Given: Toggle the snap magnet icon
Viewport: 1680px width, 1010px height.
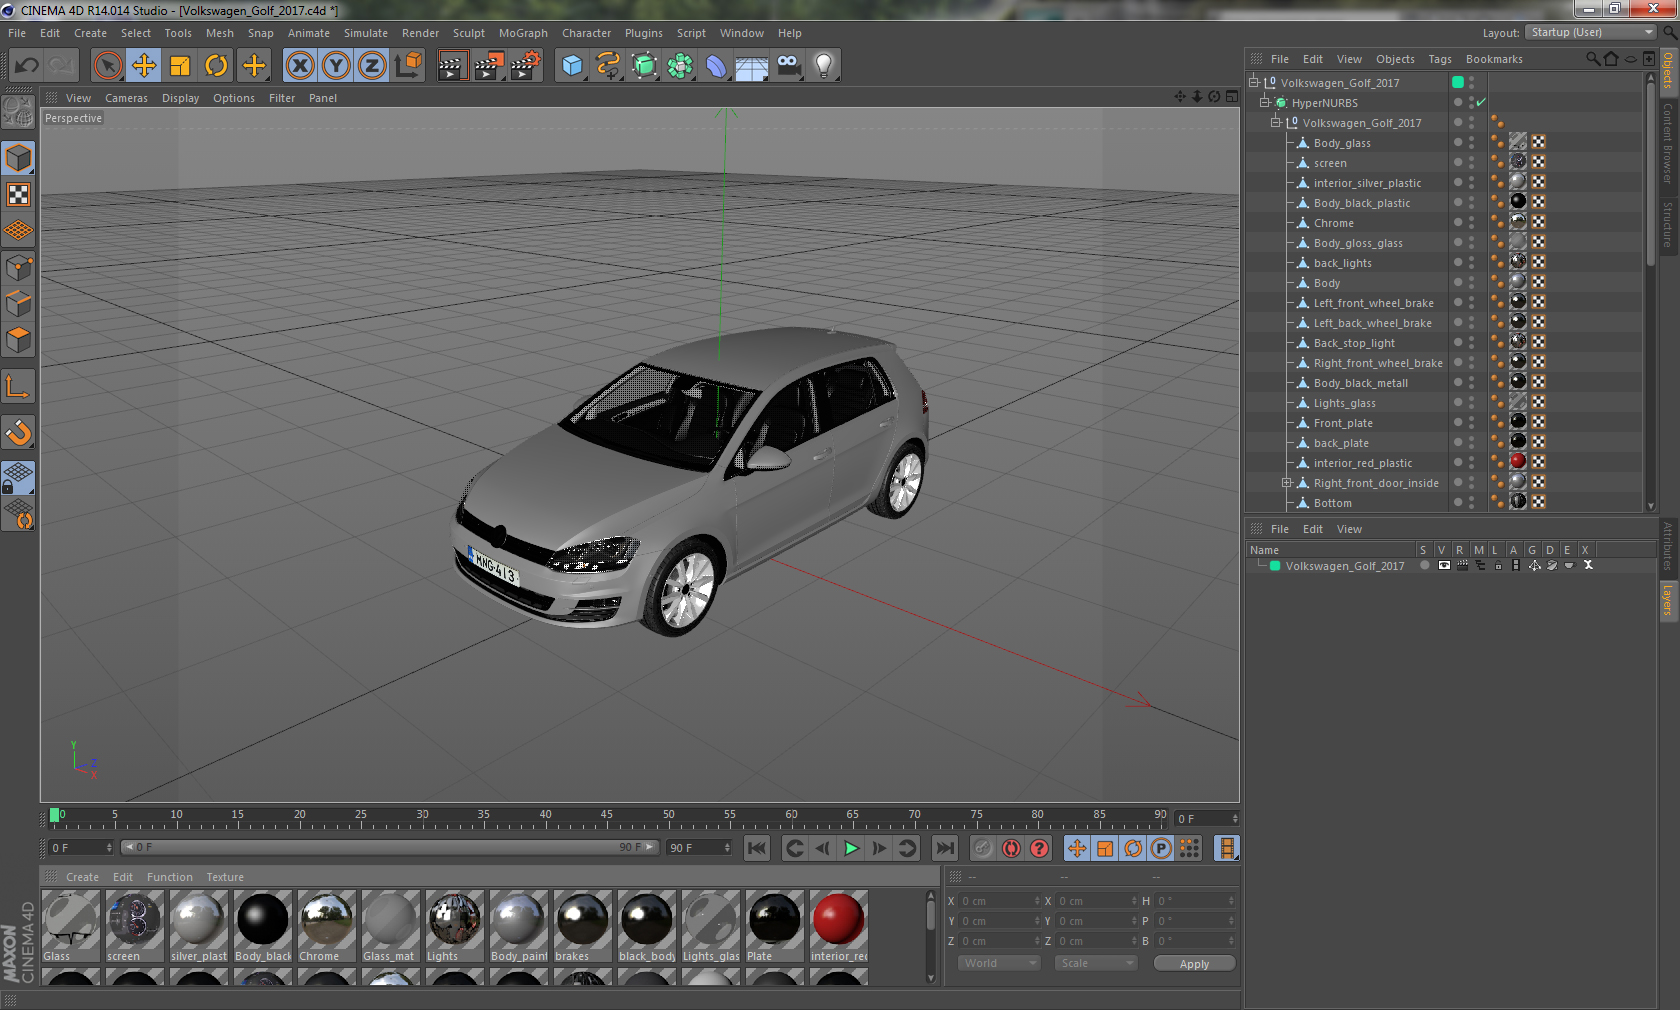Looking at the screenshot, I should pos(18,432).
